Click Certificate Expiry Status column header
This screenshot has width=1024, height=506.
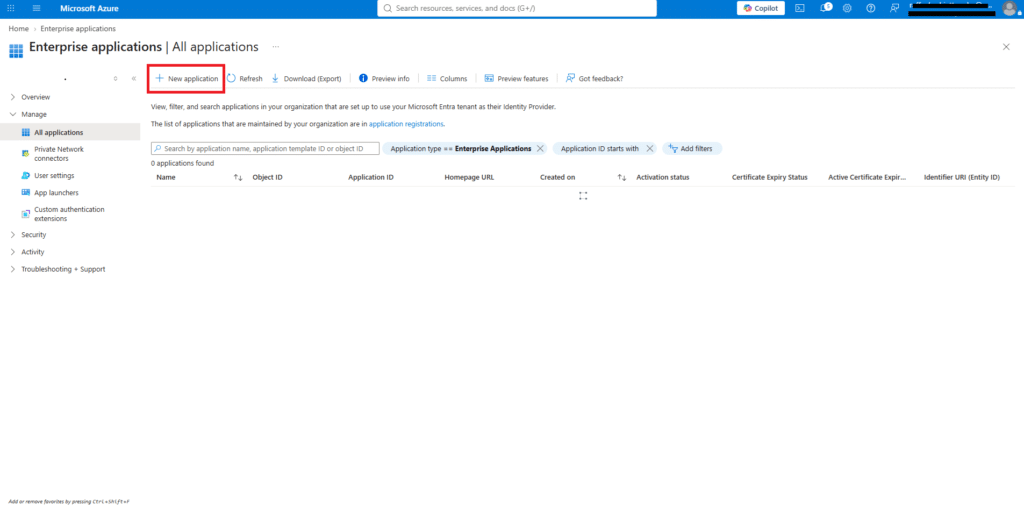(x=770, y=178)
